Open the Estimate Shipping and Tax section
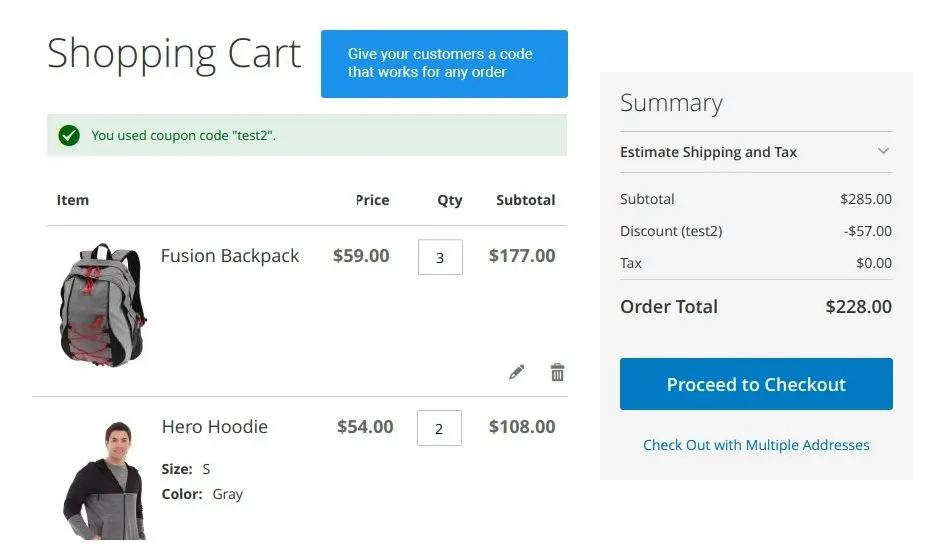940x560 pixels. [756, 152]
